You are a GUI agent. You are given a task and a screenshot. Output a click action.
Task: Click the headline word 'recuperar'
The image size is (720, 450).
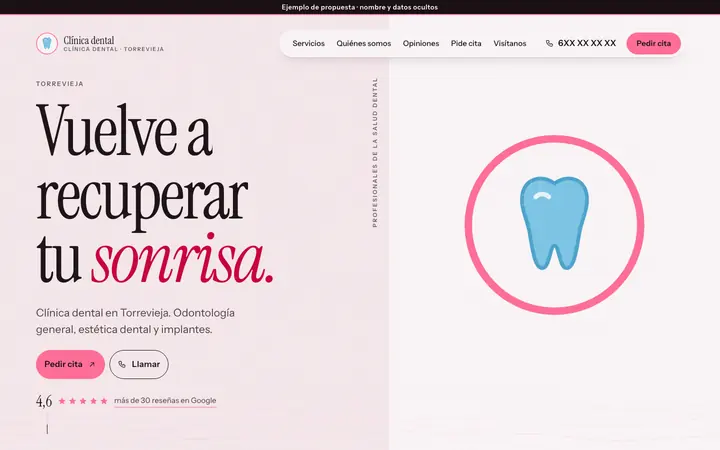coord(142,201)
